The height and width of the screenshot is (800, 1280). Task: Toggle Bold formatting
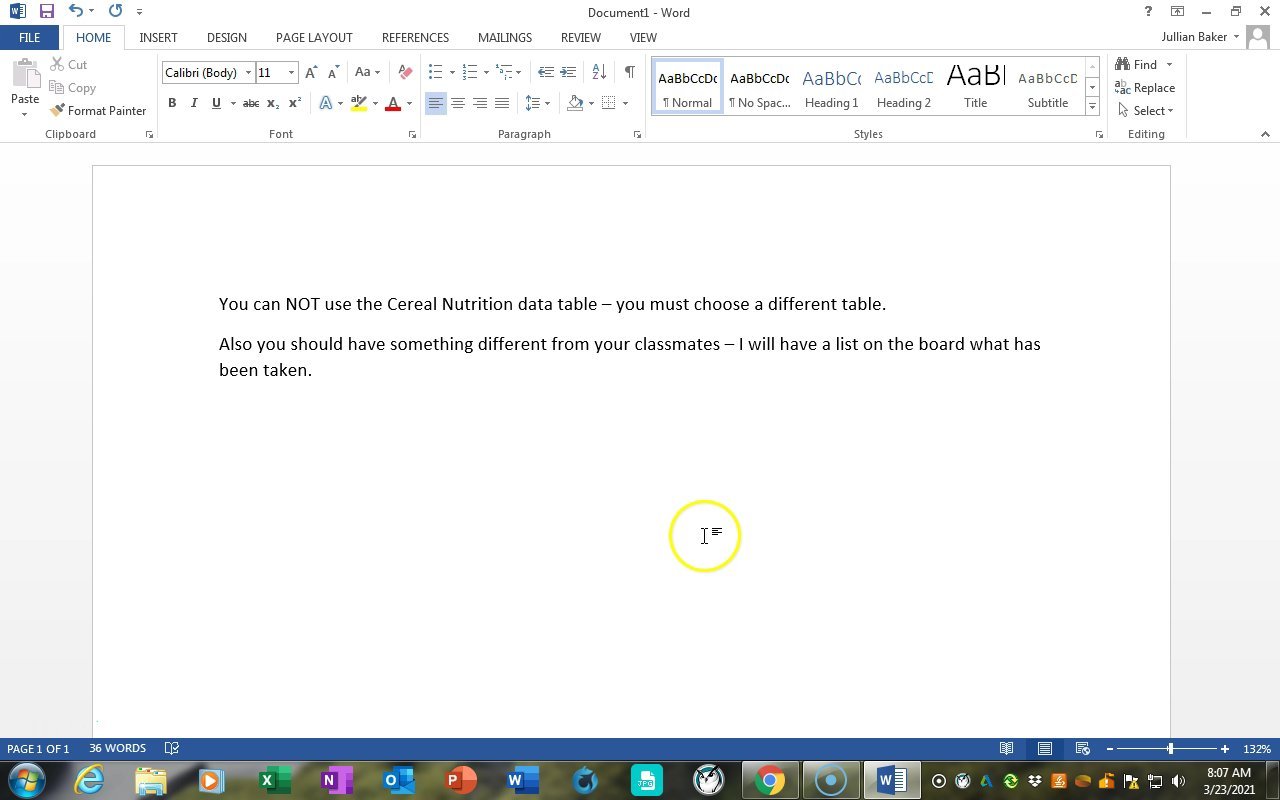[172, 103]
